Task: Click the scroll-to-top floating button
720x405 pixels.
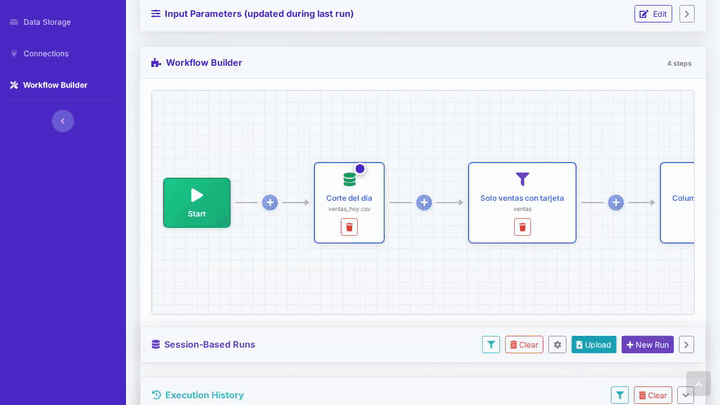Action: (x=698, y=384)
